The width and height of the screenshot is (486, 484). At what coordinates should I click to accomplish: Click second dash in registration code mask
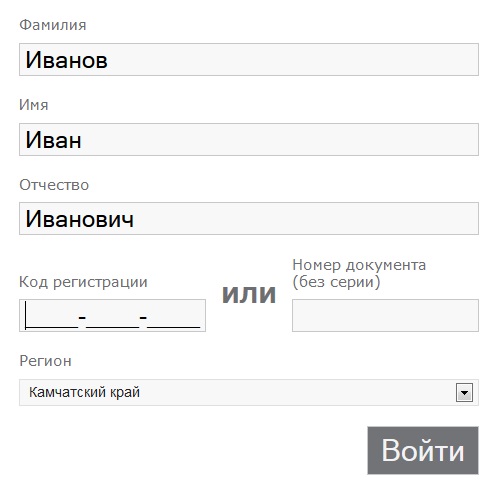tap(143, 317)
